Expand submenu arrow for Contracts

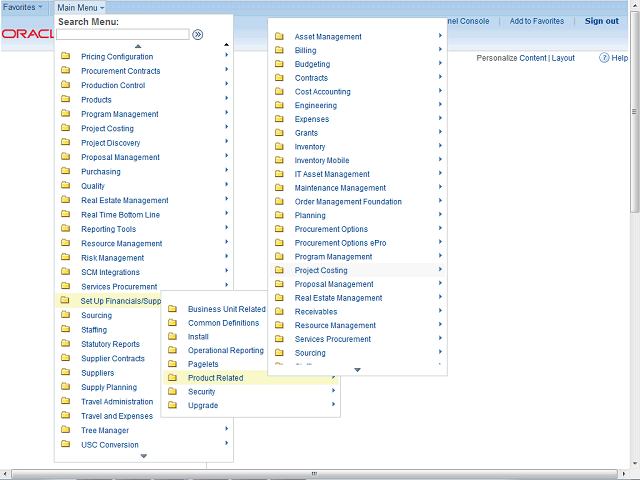440,77
